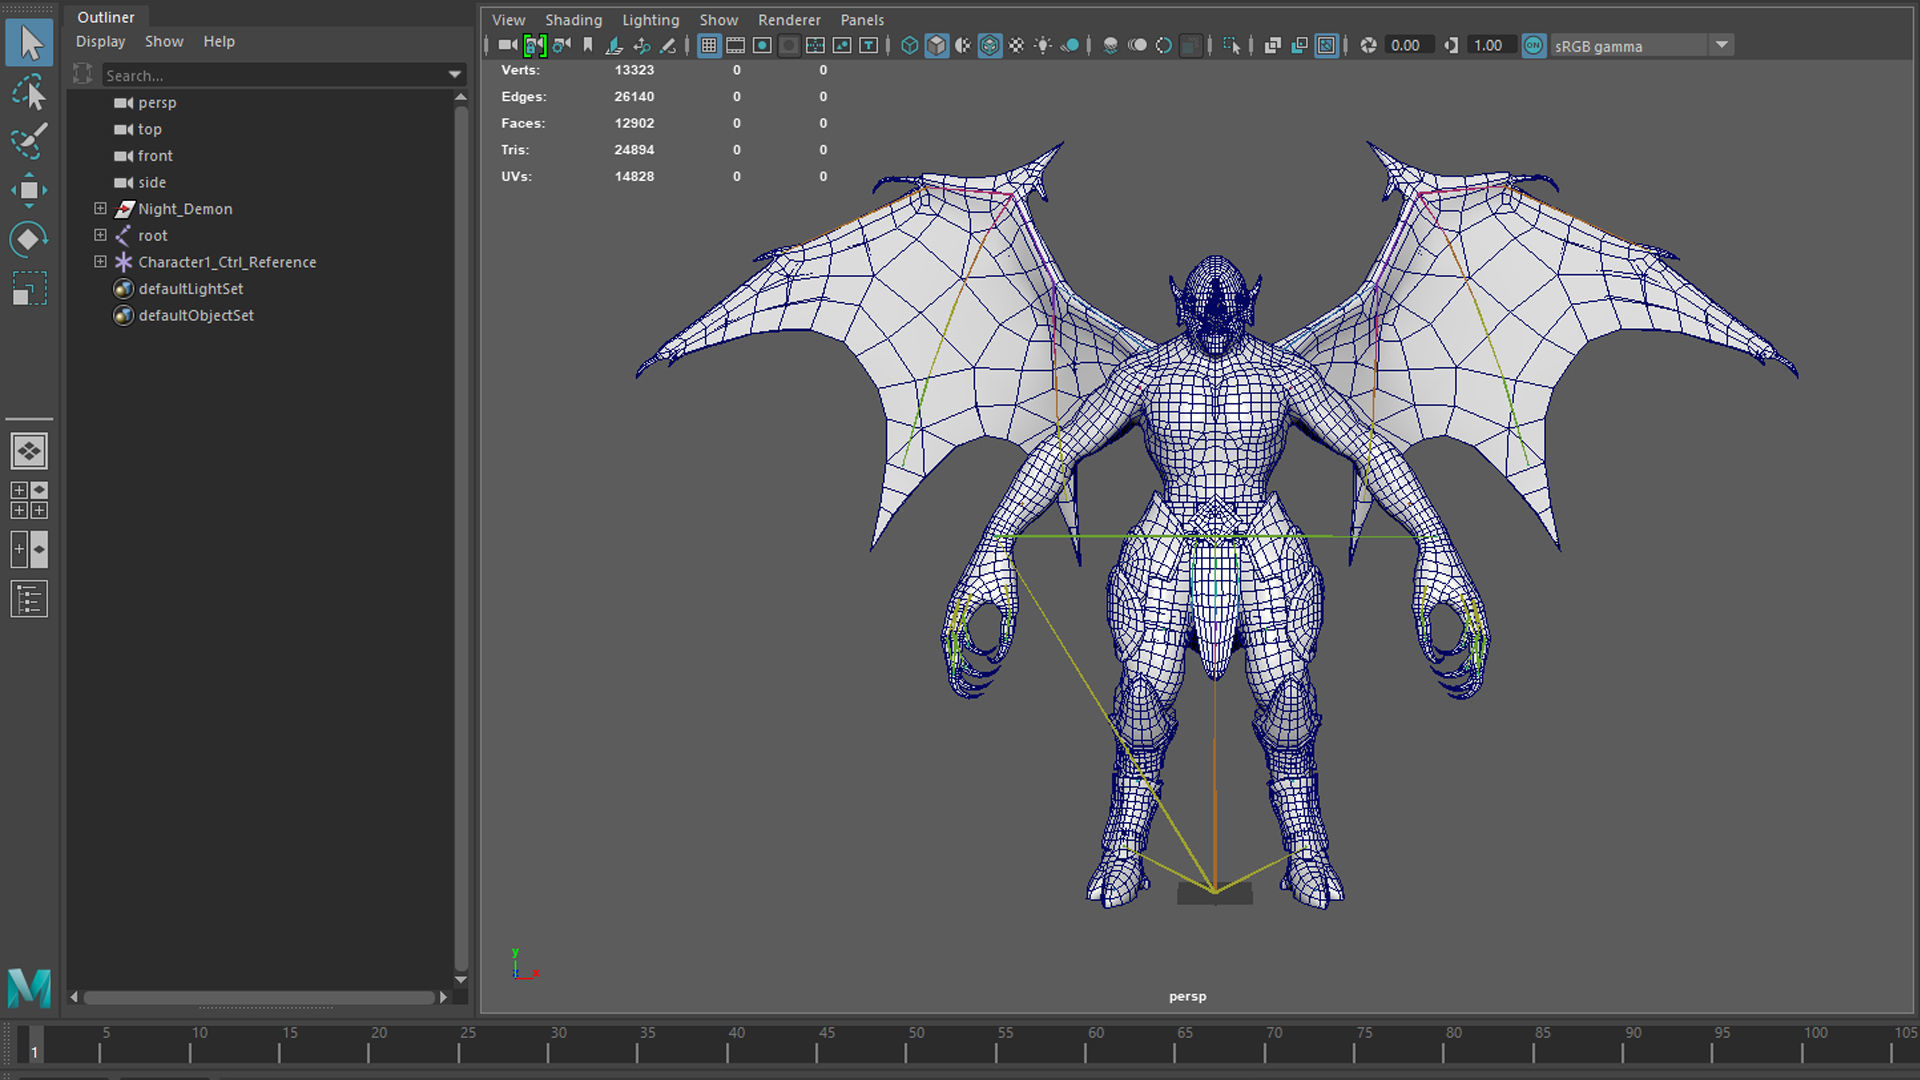This screenshot has height=1080, width=1920.
Task: Toggle the Field Chart display
Action: point(815,45)
